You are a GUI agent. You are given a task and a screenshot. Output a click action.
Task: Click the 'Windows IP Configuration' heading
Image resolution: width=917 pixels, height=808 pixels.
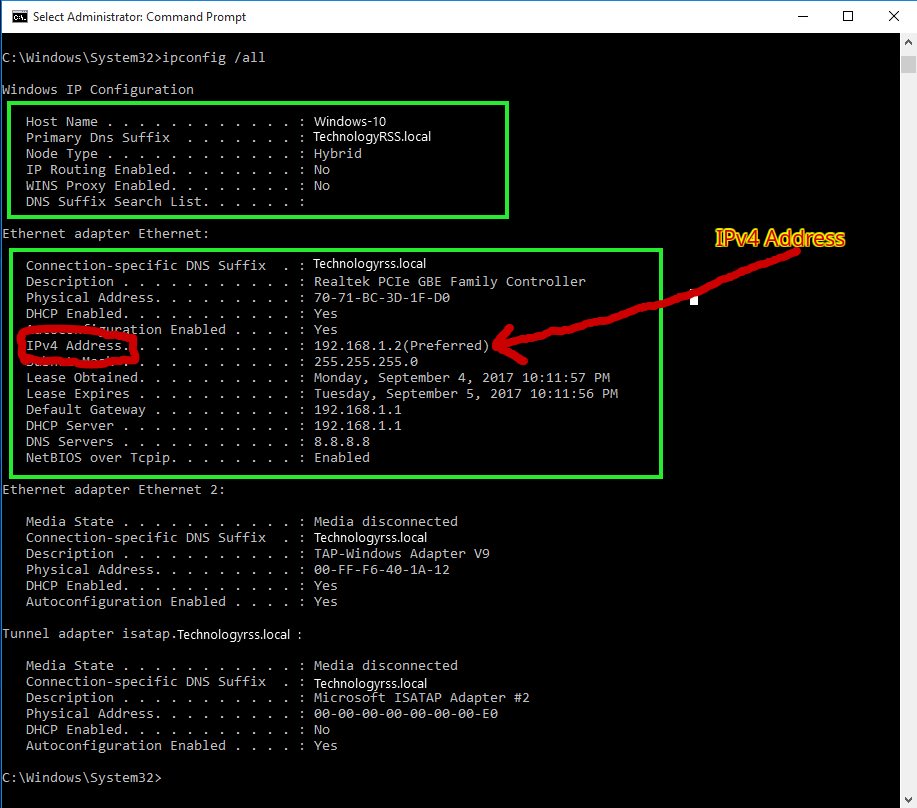(x=98, y=89)
